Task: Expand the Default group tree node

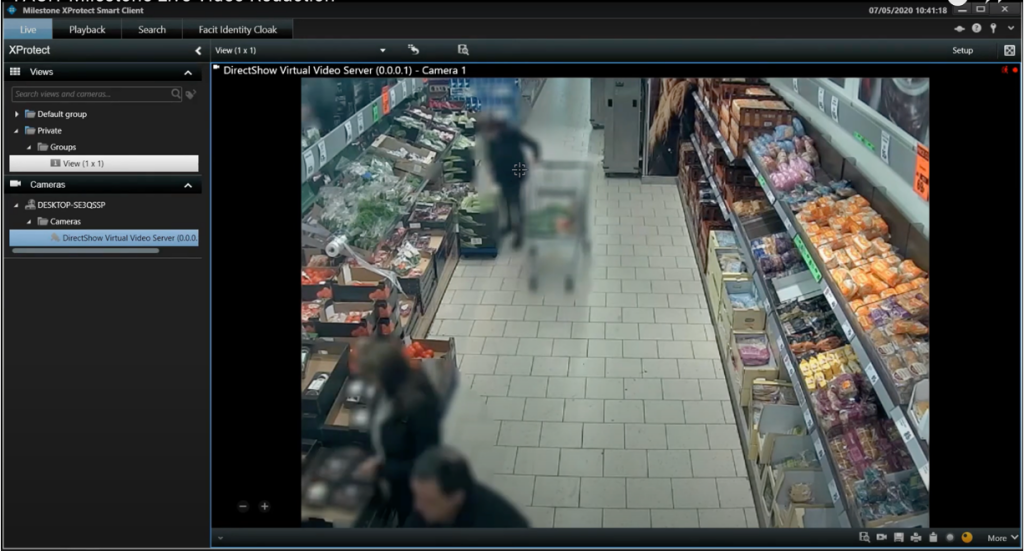Action: pyautogui.click(x=17, y=114)
